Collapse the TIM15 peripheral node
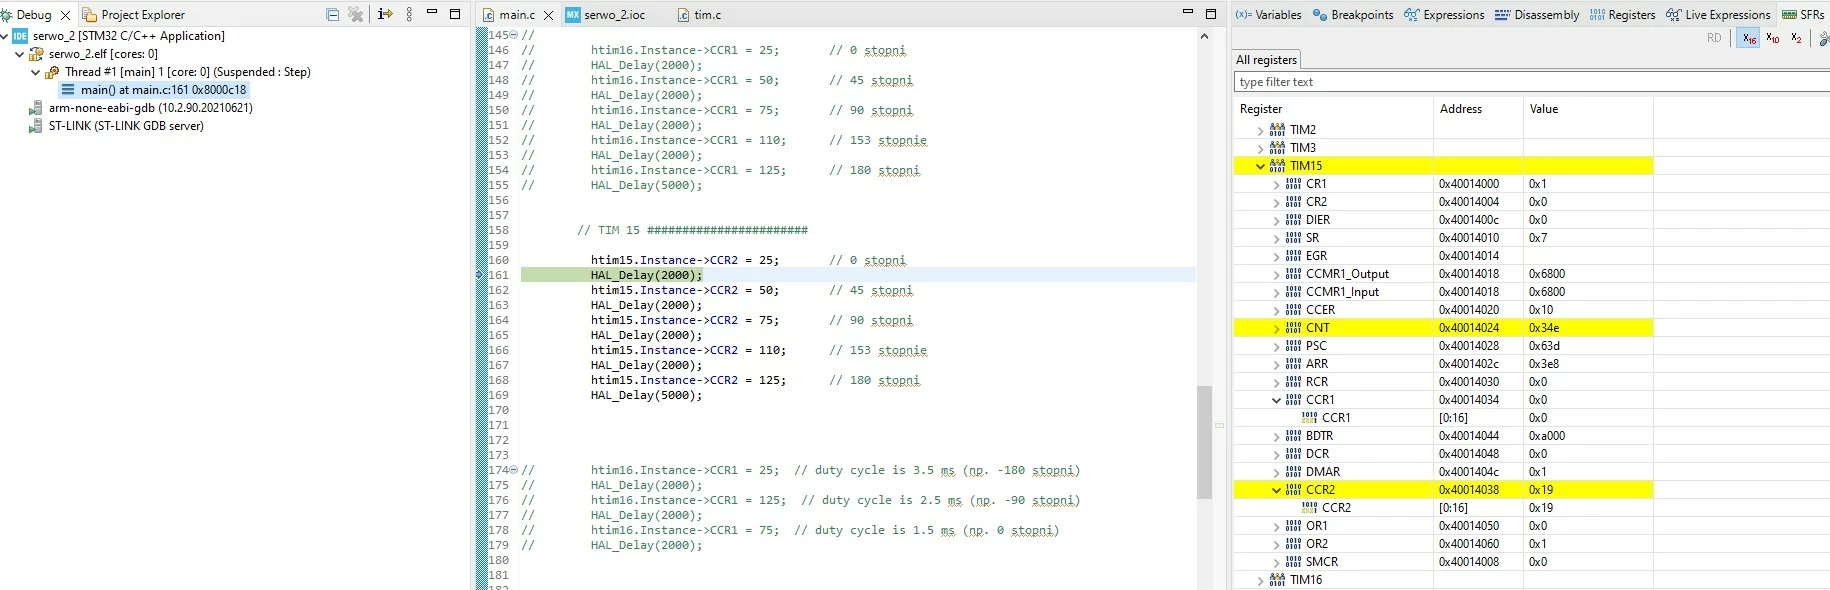 pyautogui.click(x=1260, y=166)
